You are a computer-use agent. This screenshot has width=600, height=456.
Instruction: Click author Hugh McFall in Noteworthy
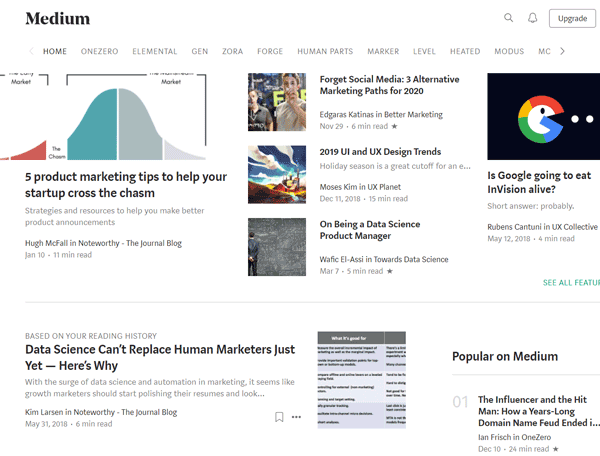[x=103, y=243]
